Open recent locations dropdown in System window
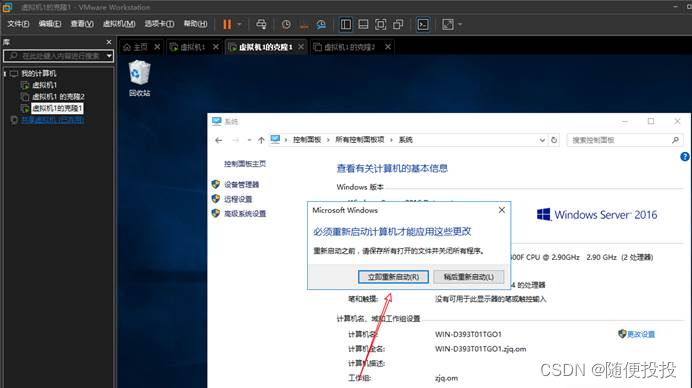Viewport: 692px width, 388px height. point(249,140)
